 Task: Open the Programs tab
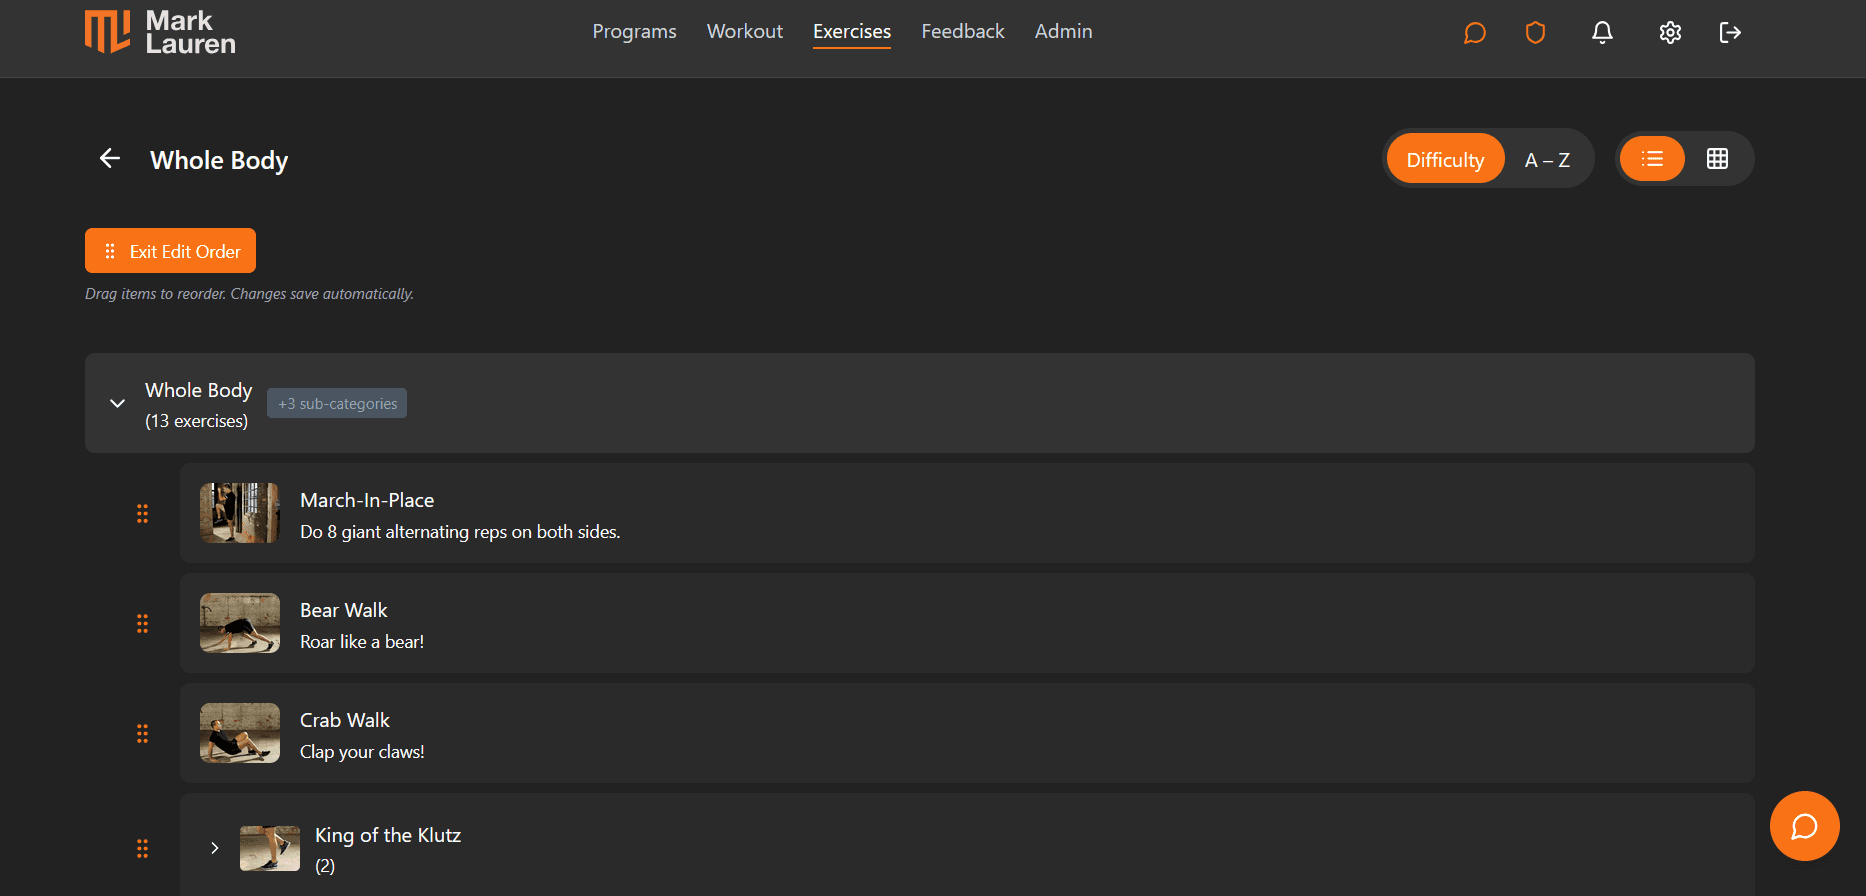pos(634,31)
